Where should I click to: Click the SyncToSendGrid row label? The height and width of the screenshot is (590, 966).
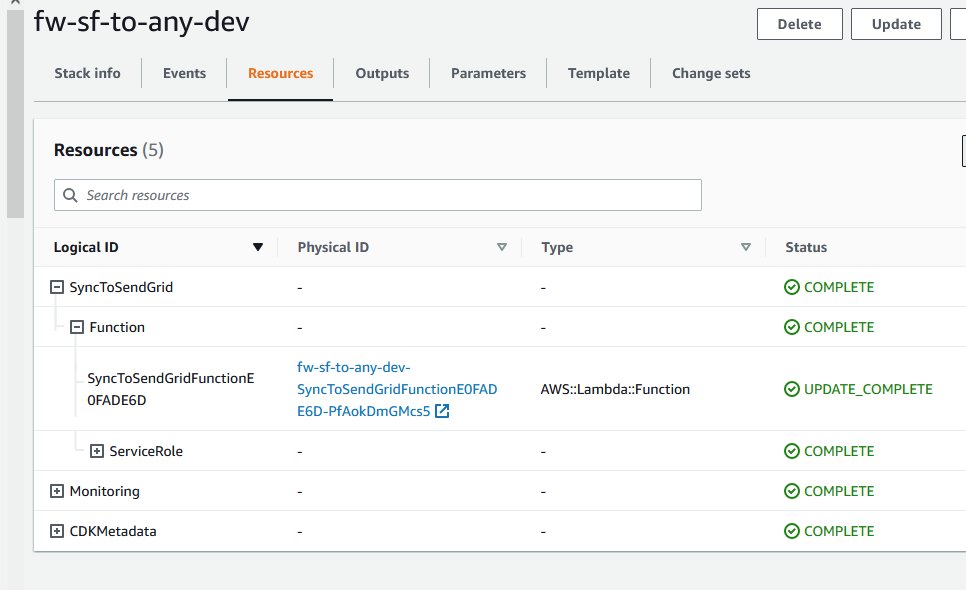tap(121, 287)
